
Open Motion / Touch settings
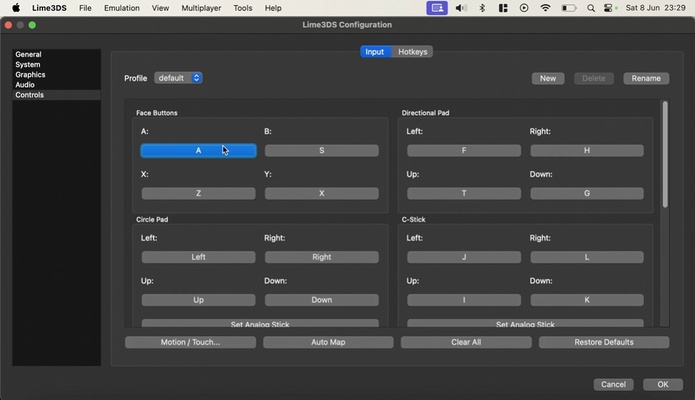click(191, 342)
